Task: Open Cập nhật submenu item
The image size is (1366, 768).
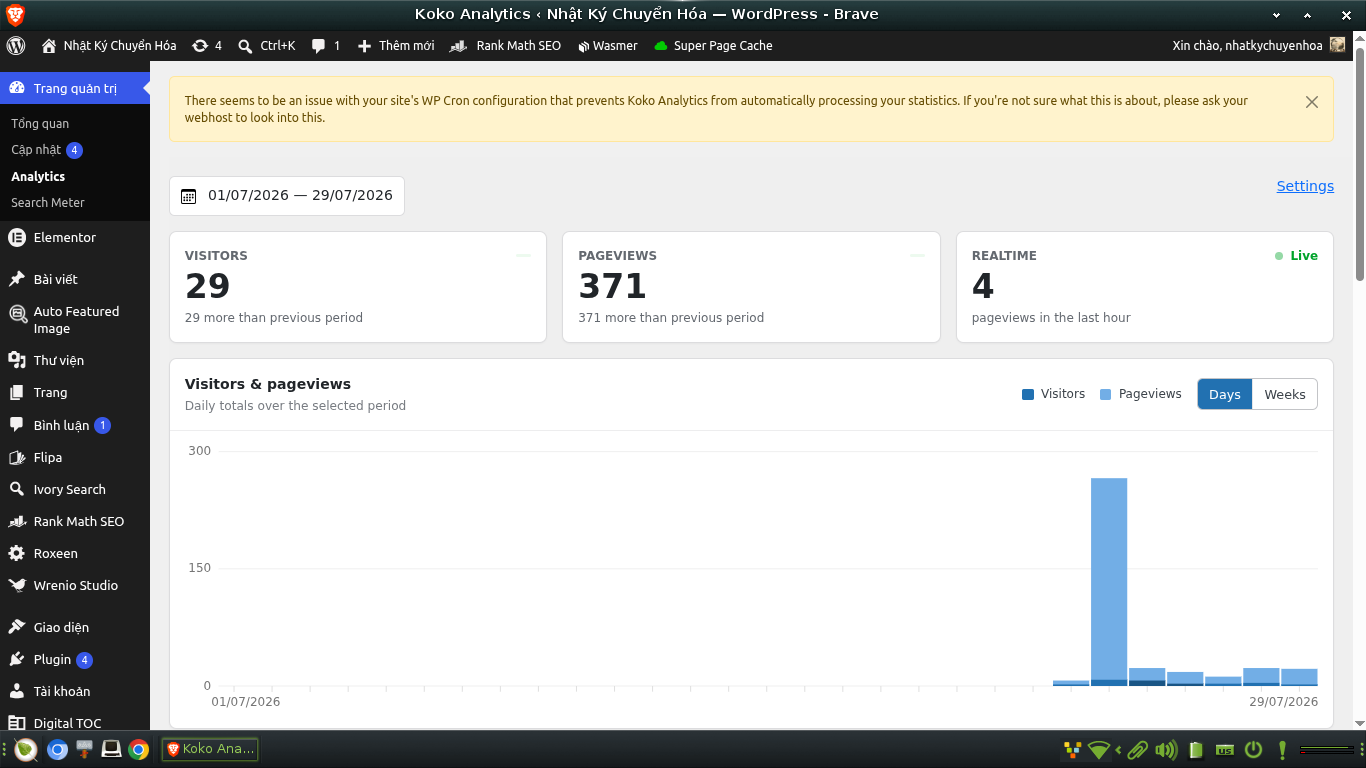Action: pyautogui.click(x=47, y=150)
